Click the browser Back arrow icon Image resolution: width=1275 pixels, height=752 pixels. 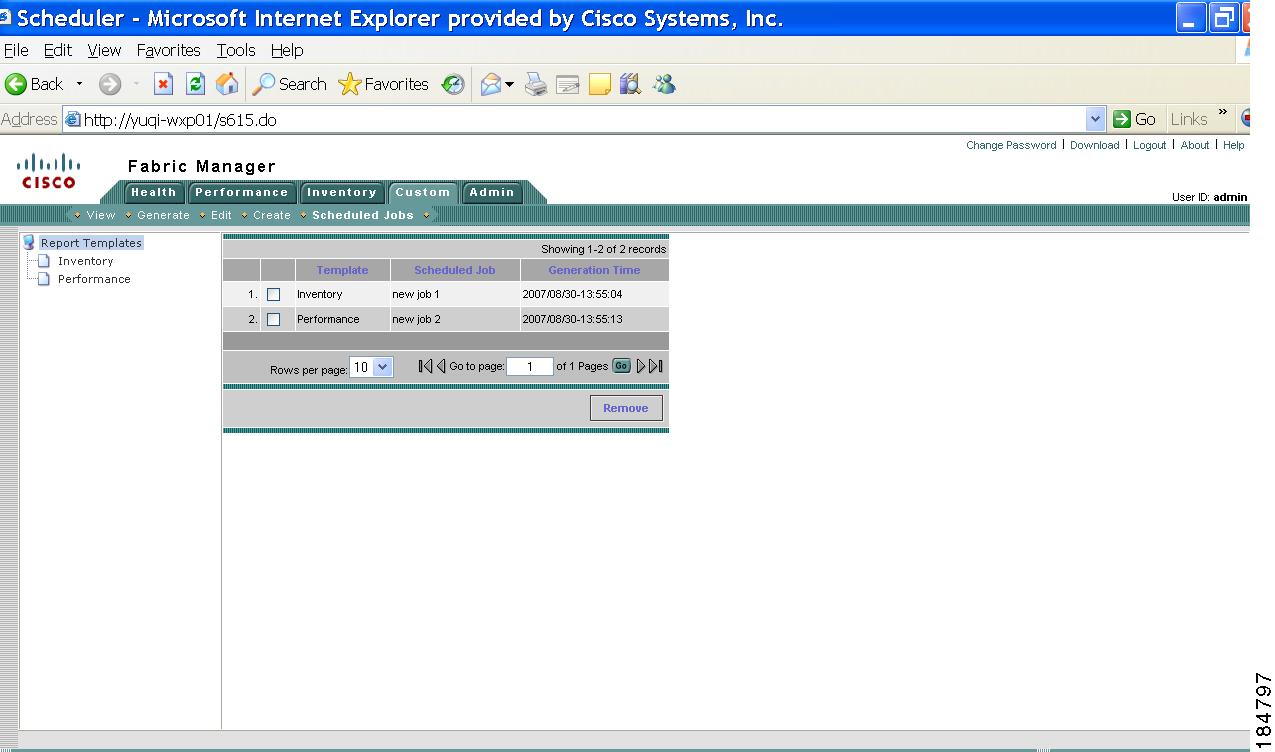click(x=16, y=85)
